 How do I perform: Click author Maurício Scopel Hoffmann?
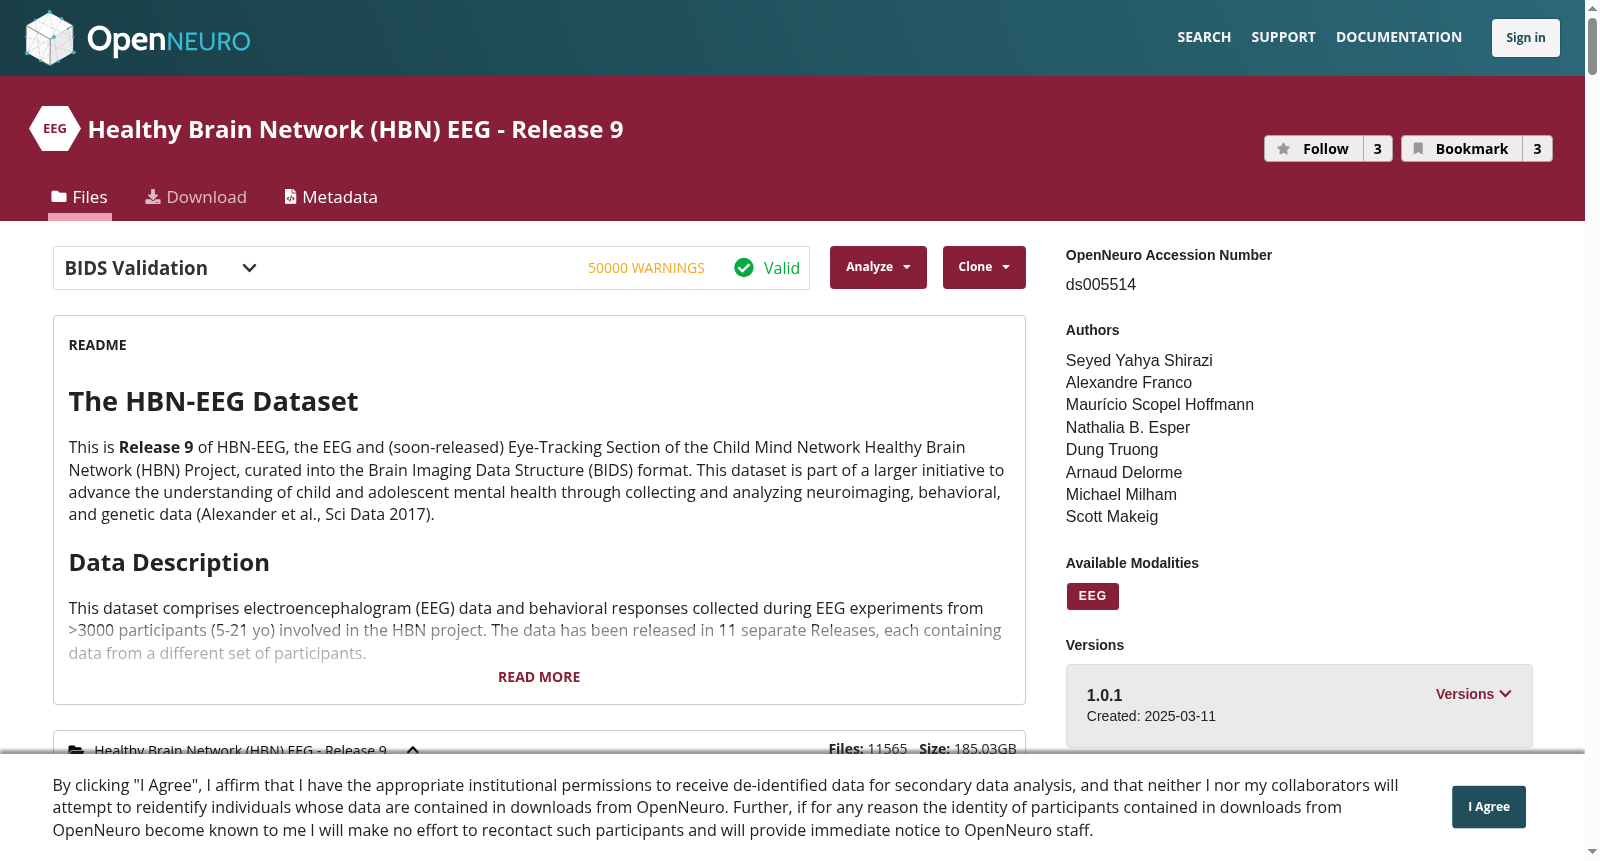pos(1160,404)
